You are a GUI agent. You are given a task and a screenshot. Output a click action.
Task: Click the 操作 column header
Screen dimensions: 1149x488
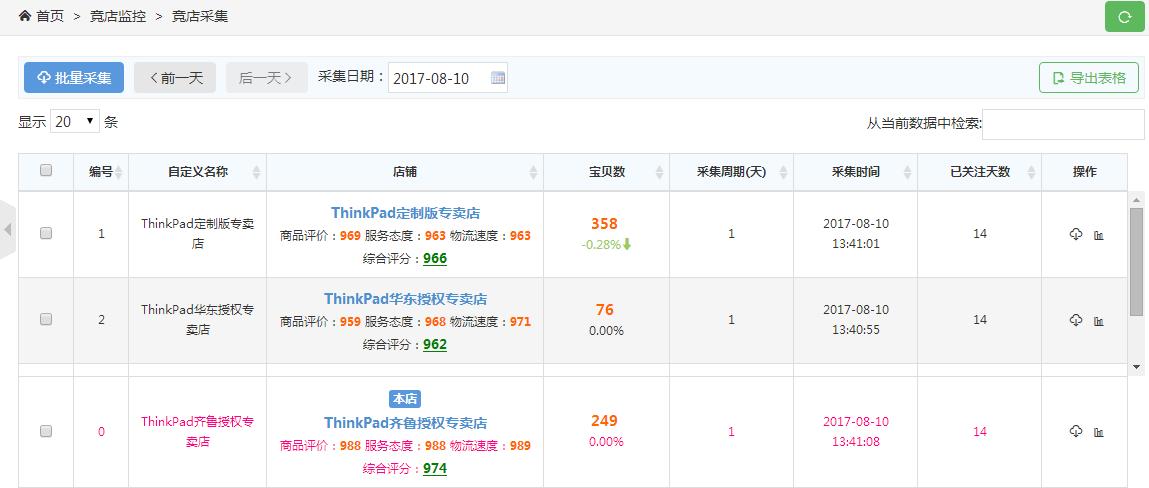tap(1084, 172)
